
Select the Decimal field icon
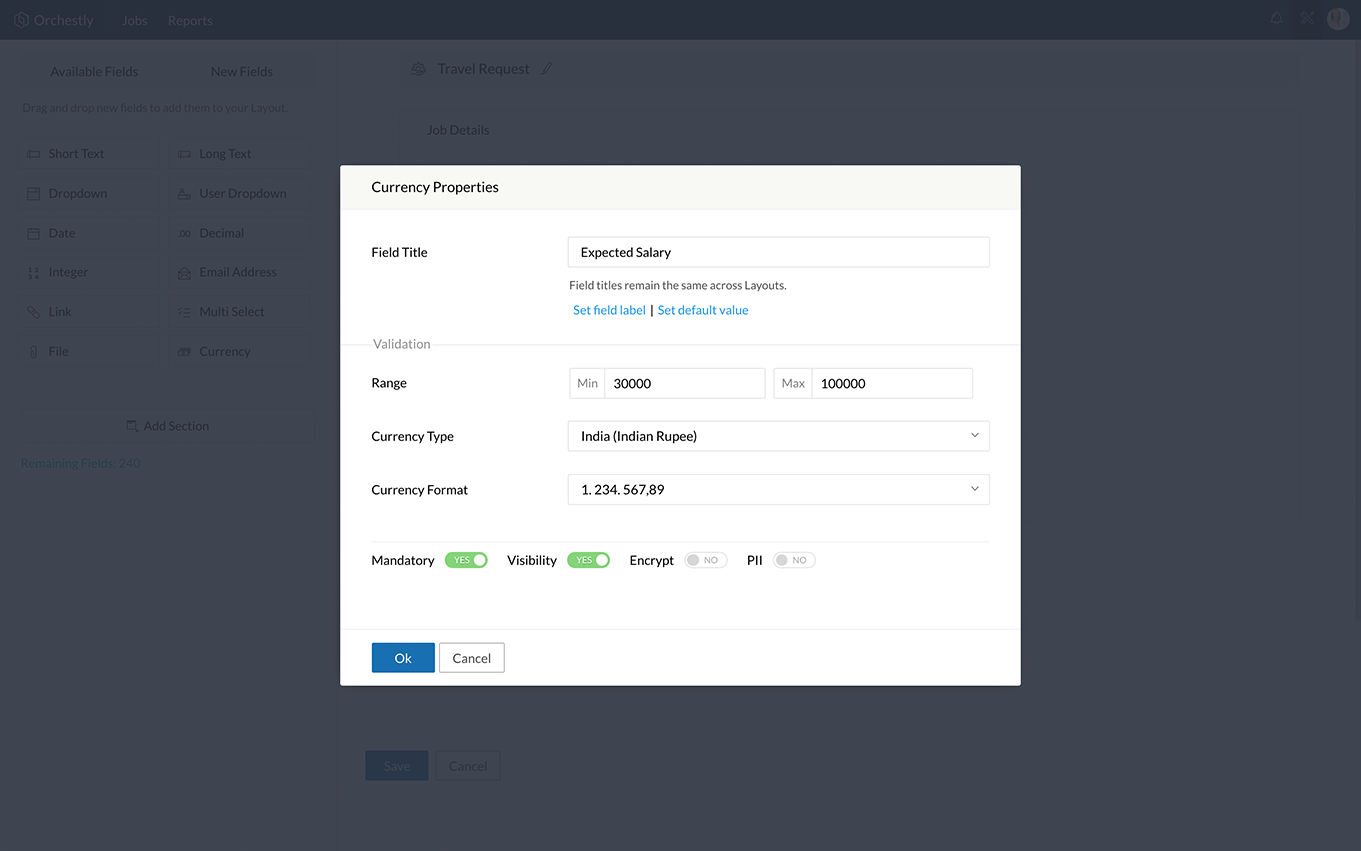point(184,233)
